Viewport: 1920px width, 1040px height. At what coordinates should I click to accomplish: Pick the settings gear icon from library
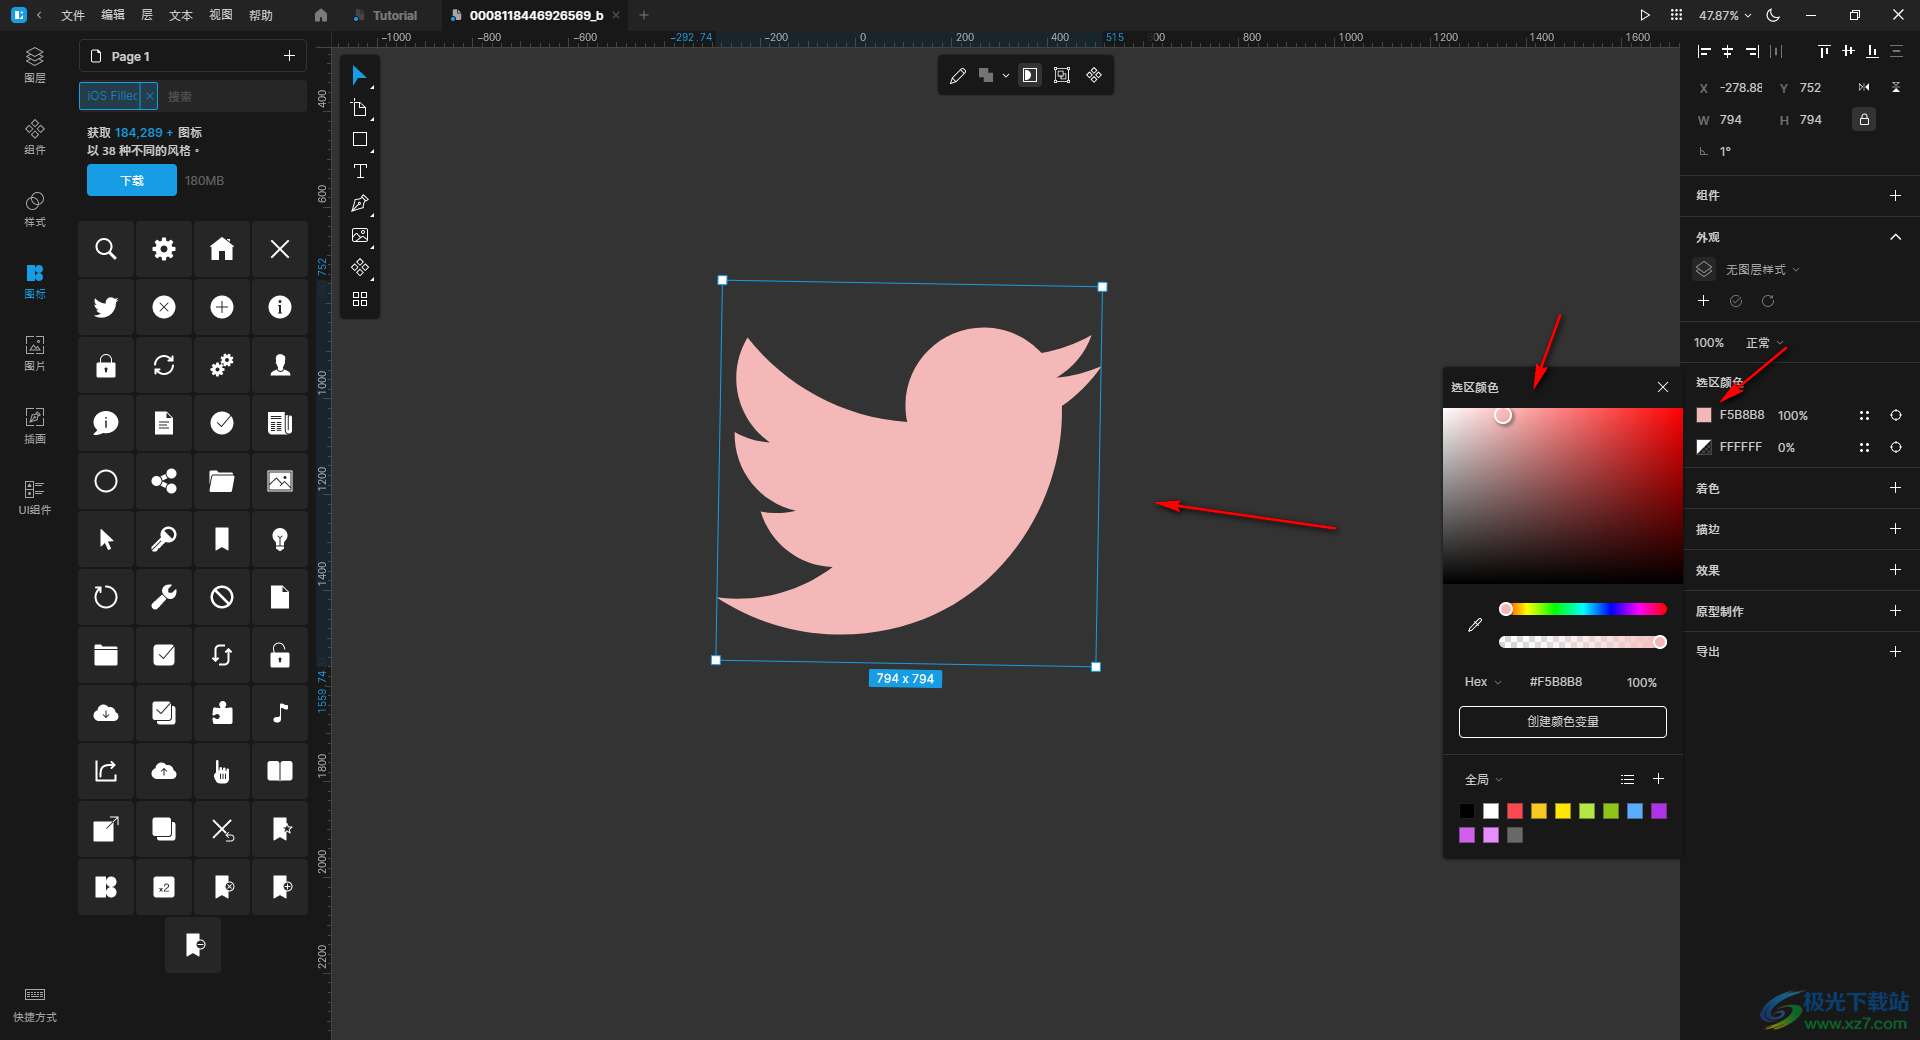[164, 249]
